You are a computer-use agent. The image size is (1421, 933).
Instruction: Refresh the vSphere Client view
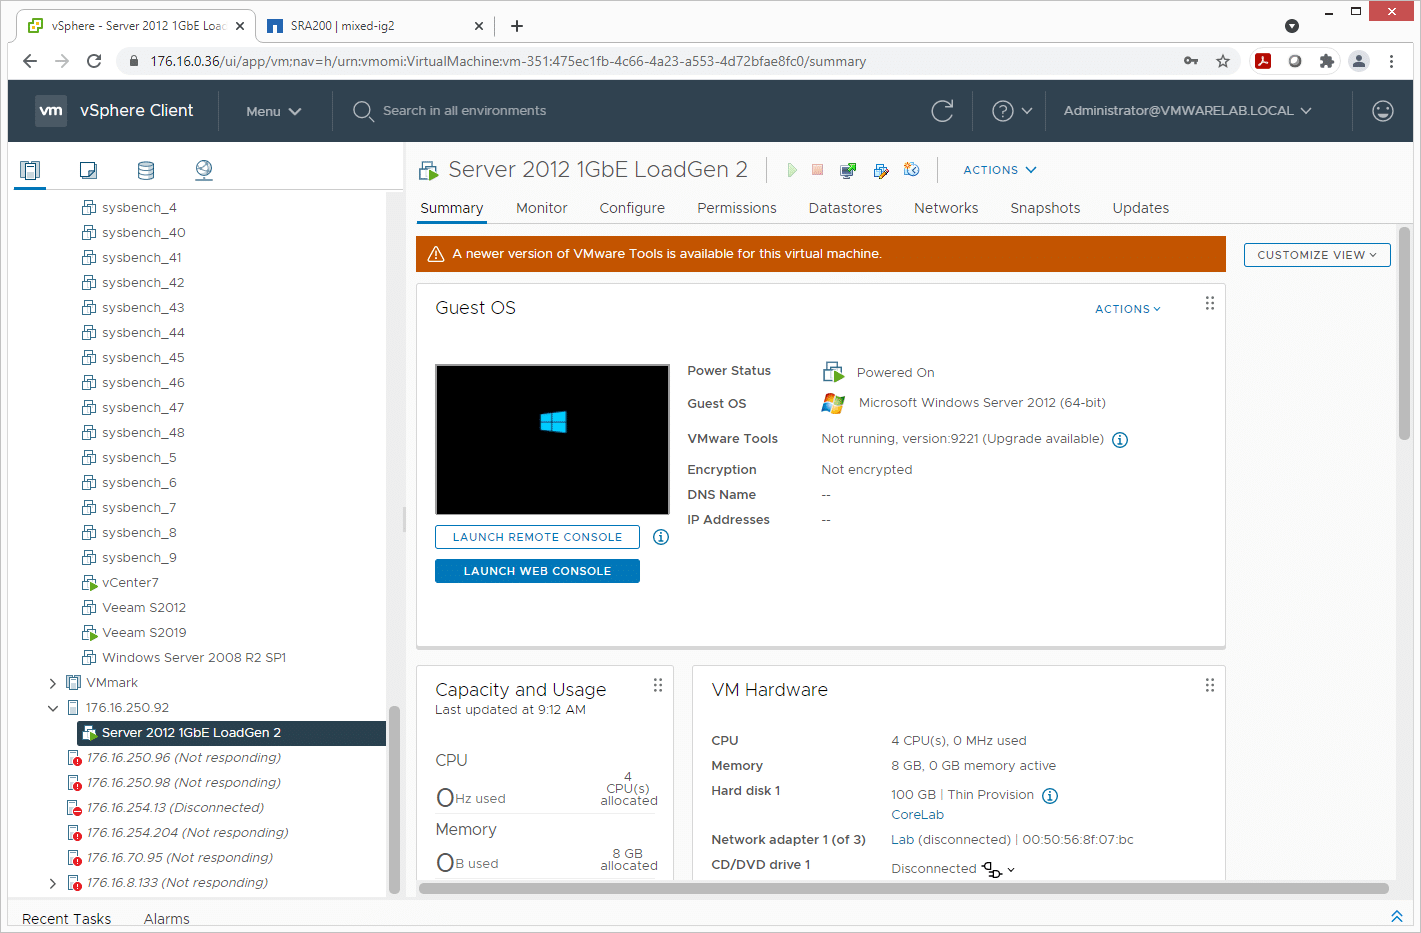tap(942, 111)
